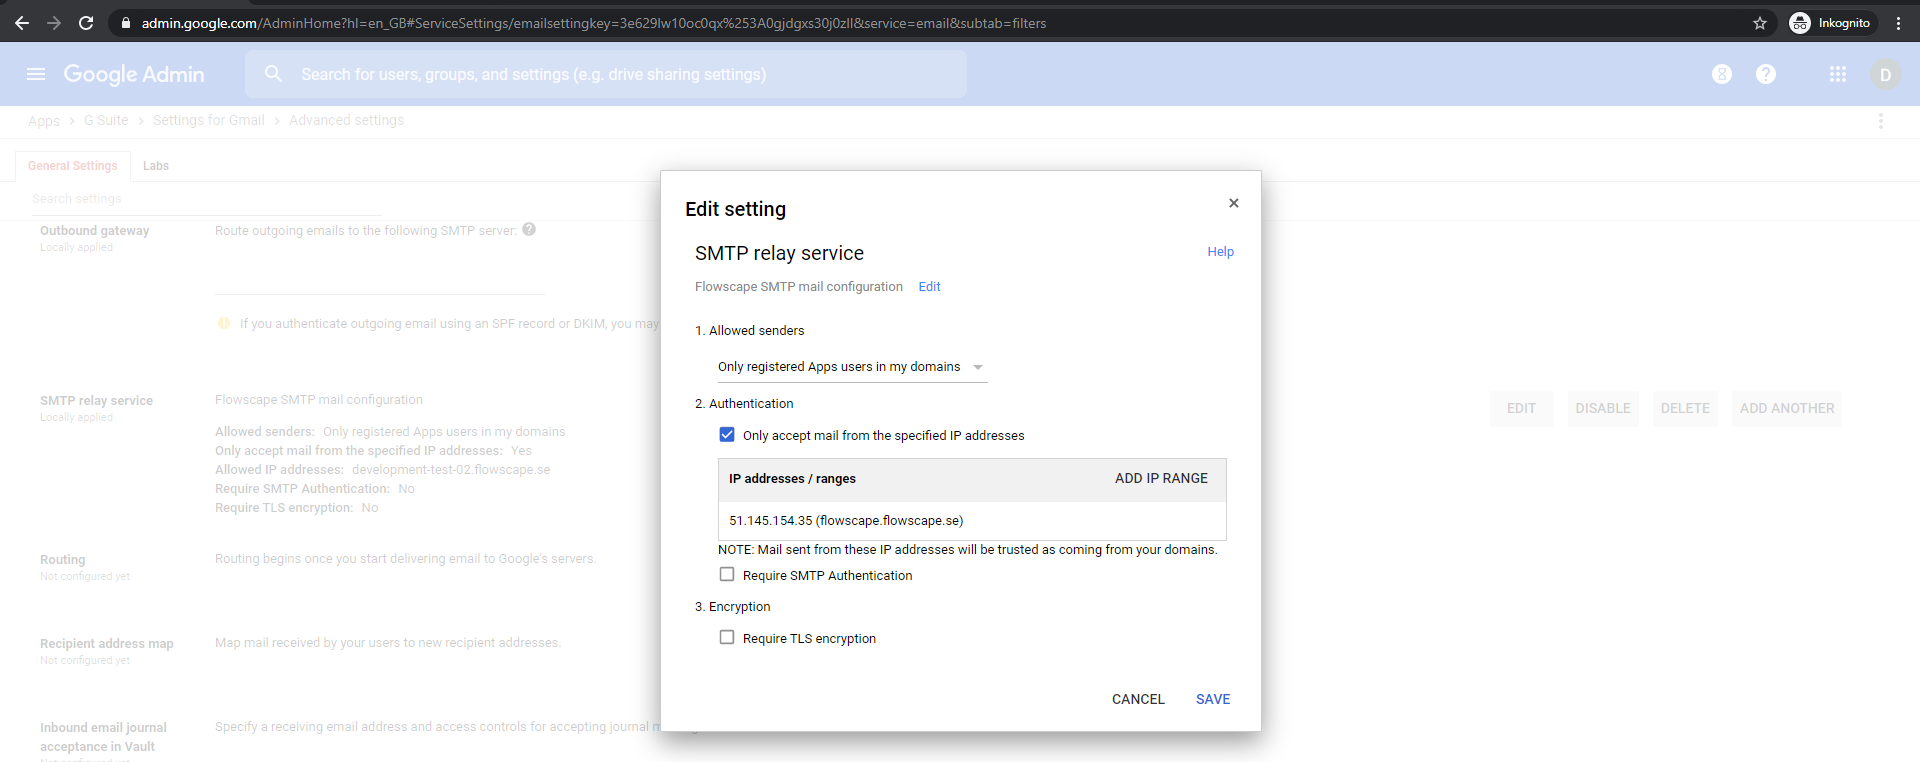Click the Outbound gateway help icon
Image resolution: width=1920 pixels, height=762 pixels.
click(529, 229)
